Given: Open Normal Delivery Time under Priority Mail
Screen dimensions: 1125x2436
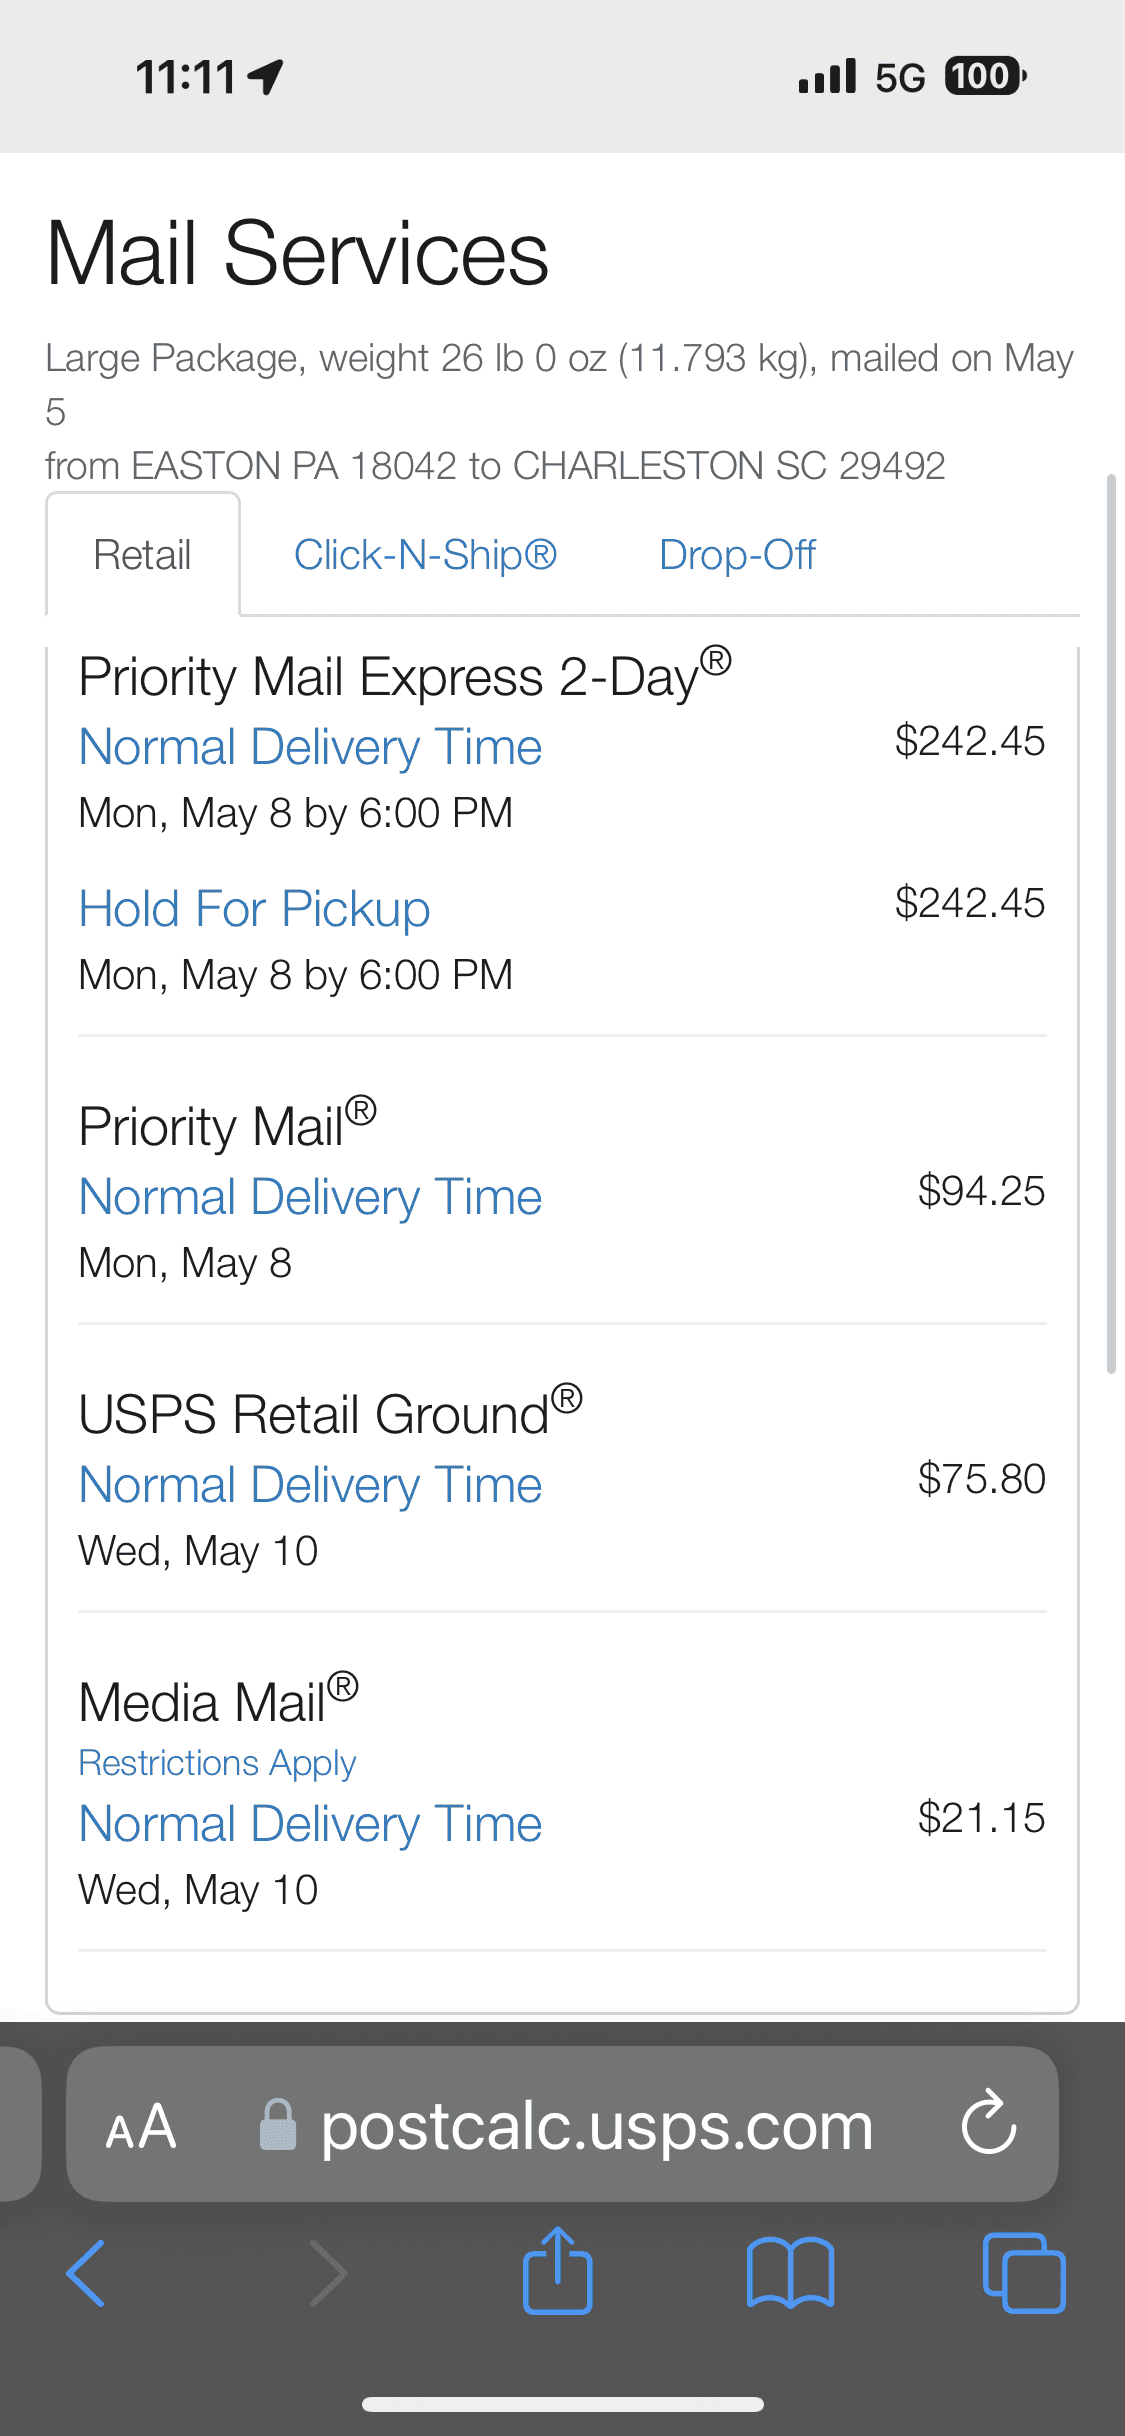Looking at the screenshot, I should [x=310, y=1197].
